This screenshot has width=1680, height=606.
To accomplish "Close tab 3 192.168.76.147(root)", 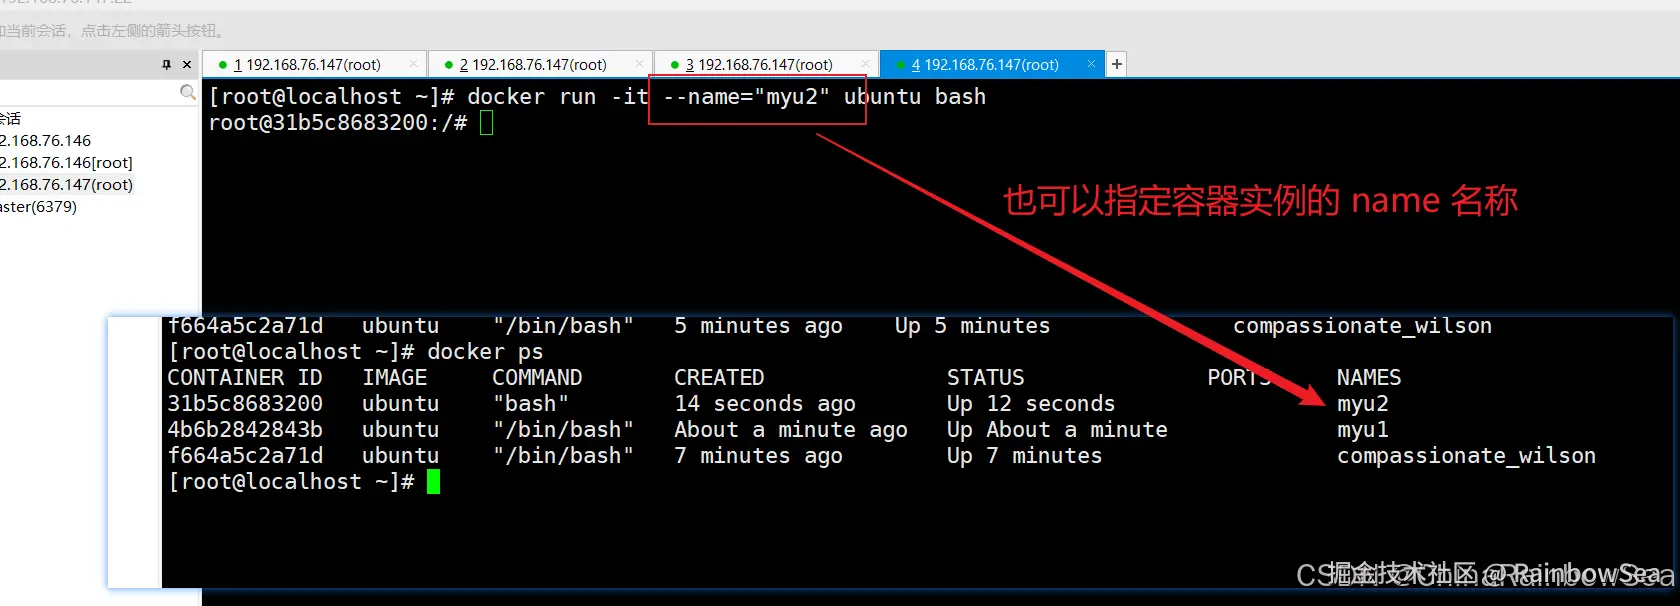I will pos(865,64).
